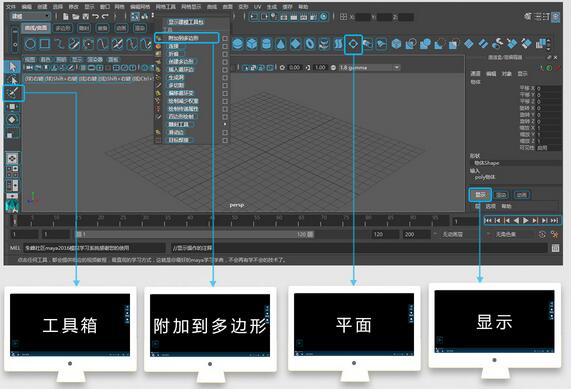571x389 pixels.
Task: Switch to the 曲线/曲面 shelf tab
Action: click(36, 28)
